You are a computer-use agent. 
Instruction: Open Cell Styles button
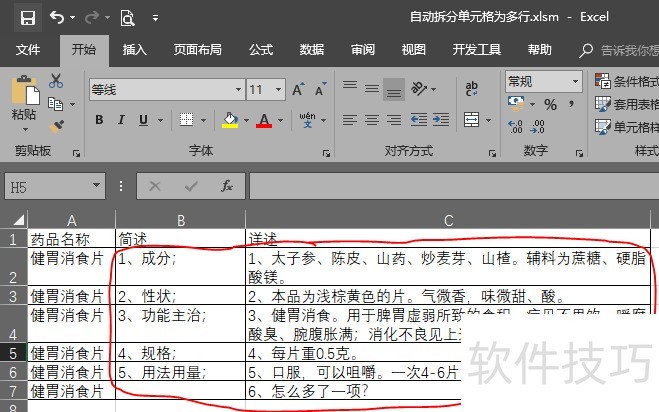(x=626, y=127)
